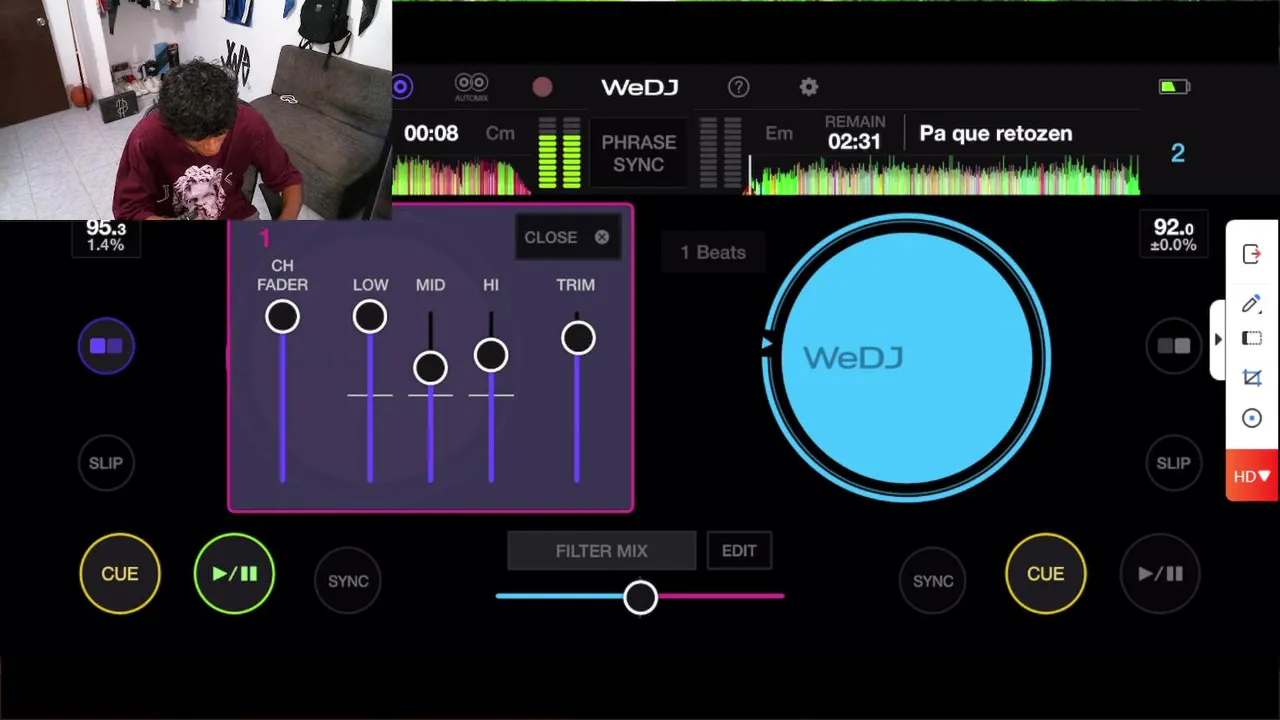The height and width of the screenshot is (720, 1280).
Task: Open the help question mark icon
Action: (x=739, y=87)
